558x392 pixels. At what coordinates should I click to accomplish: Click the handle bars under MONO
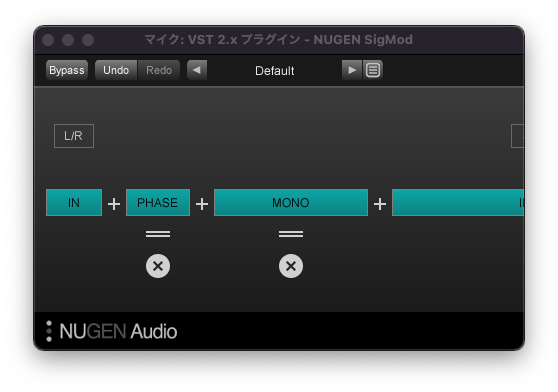291,234
